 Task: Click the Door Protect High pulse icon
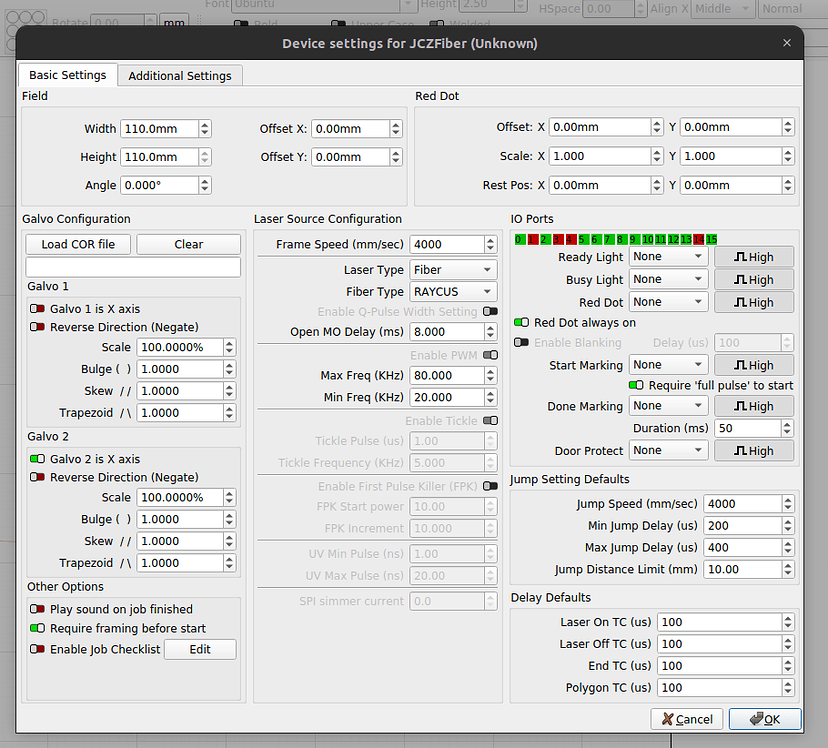pyautogui.click(x=753, y=450)
